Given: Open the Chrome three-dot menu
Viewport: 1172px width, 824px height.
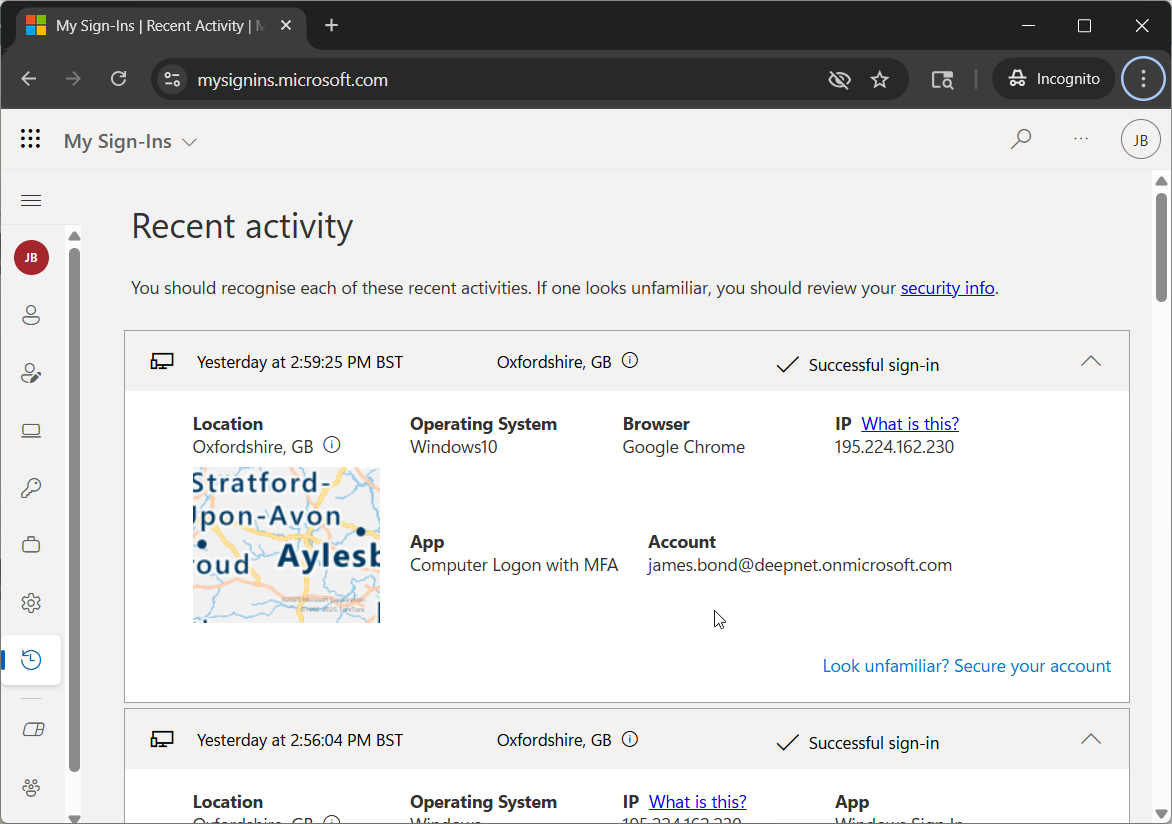Looking at the screenshot, I should (x=1143, y=79).
